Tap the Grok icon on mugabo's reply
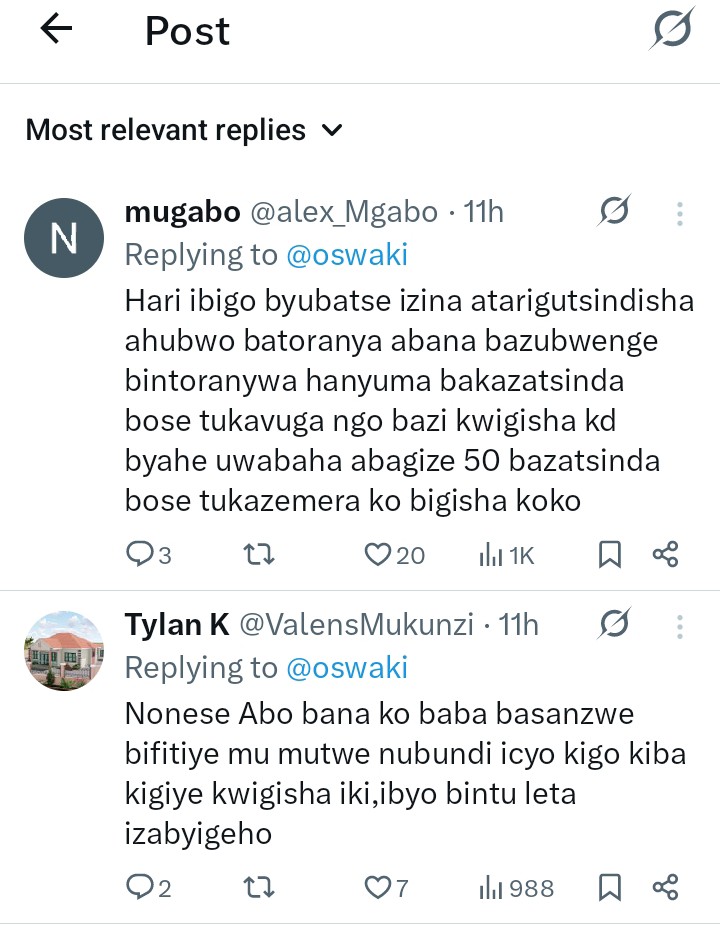 coord(614,212)
